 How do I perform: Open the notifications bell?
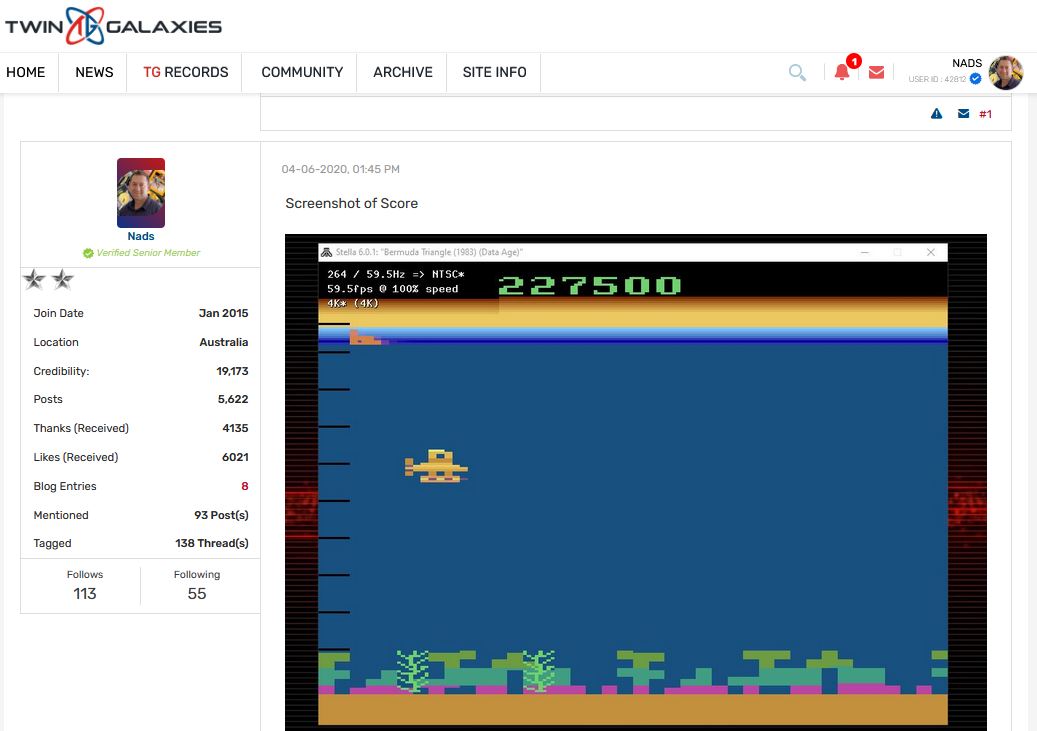(x=842, y=72)
